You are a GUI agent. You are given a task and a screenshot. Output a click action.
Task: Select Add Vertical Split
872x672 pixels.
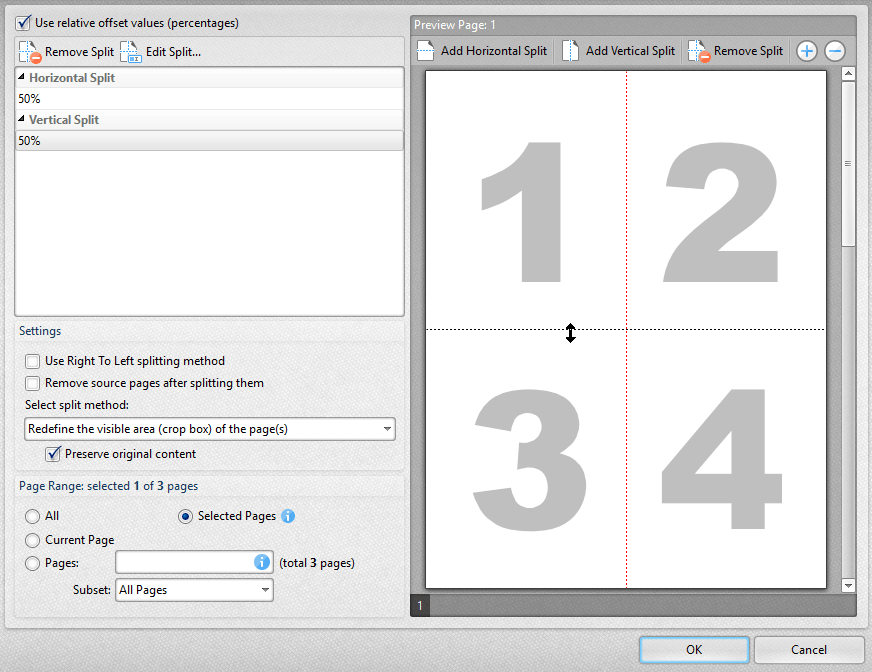click(x=618, y=50)
